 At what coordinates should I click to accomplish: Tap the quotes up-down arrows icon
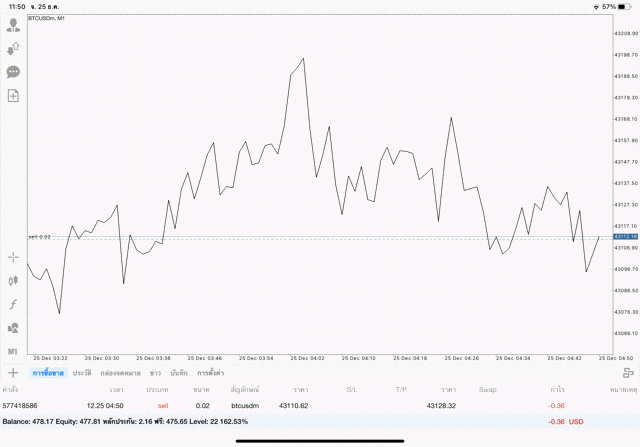click(13, 48)
